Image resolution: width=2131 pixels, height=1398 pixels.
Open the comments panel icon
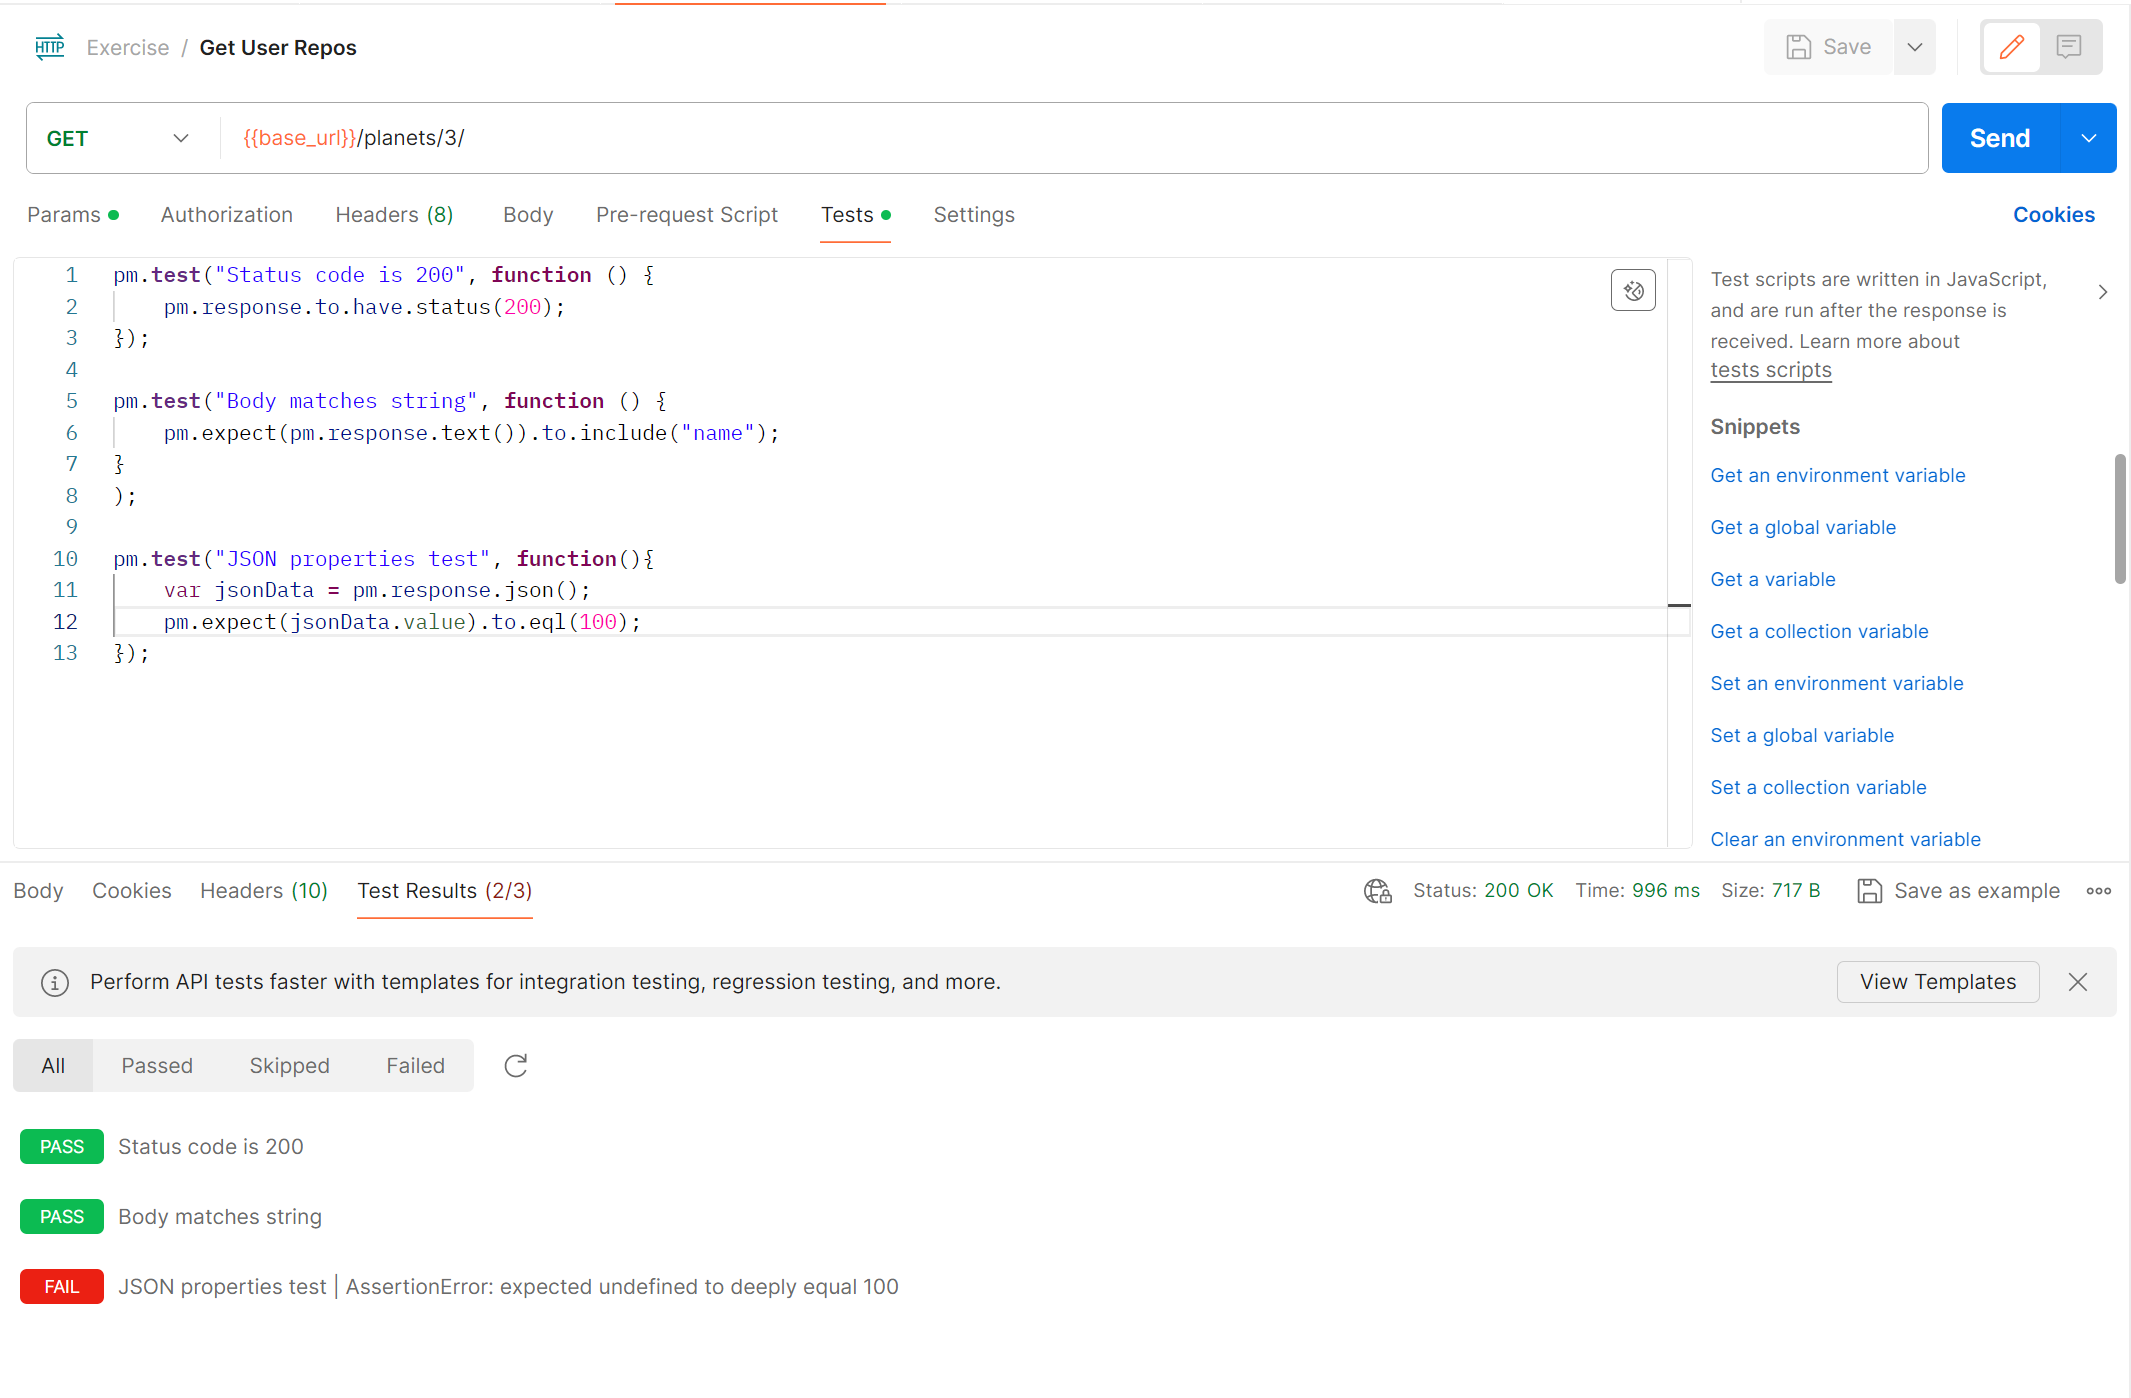click(x=2069, y=47)
